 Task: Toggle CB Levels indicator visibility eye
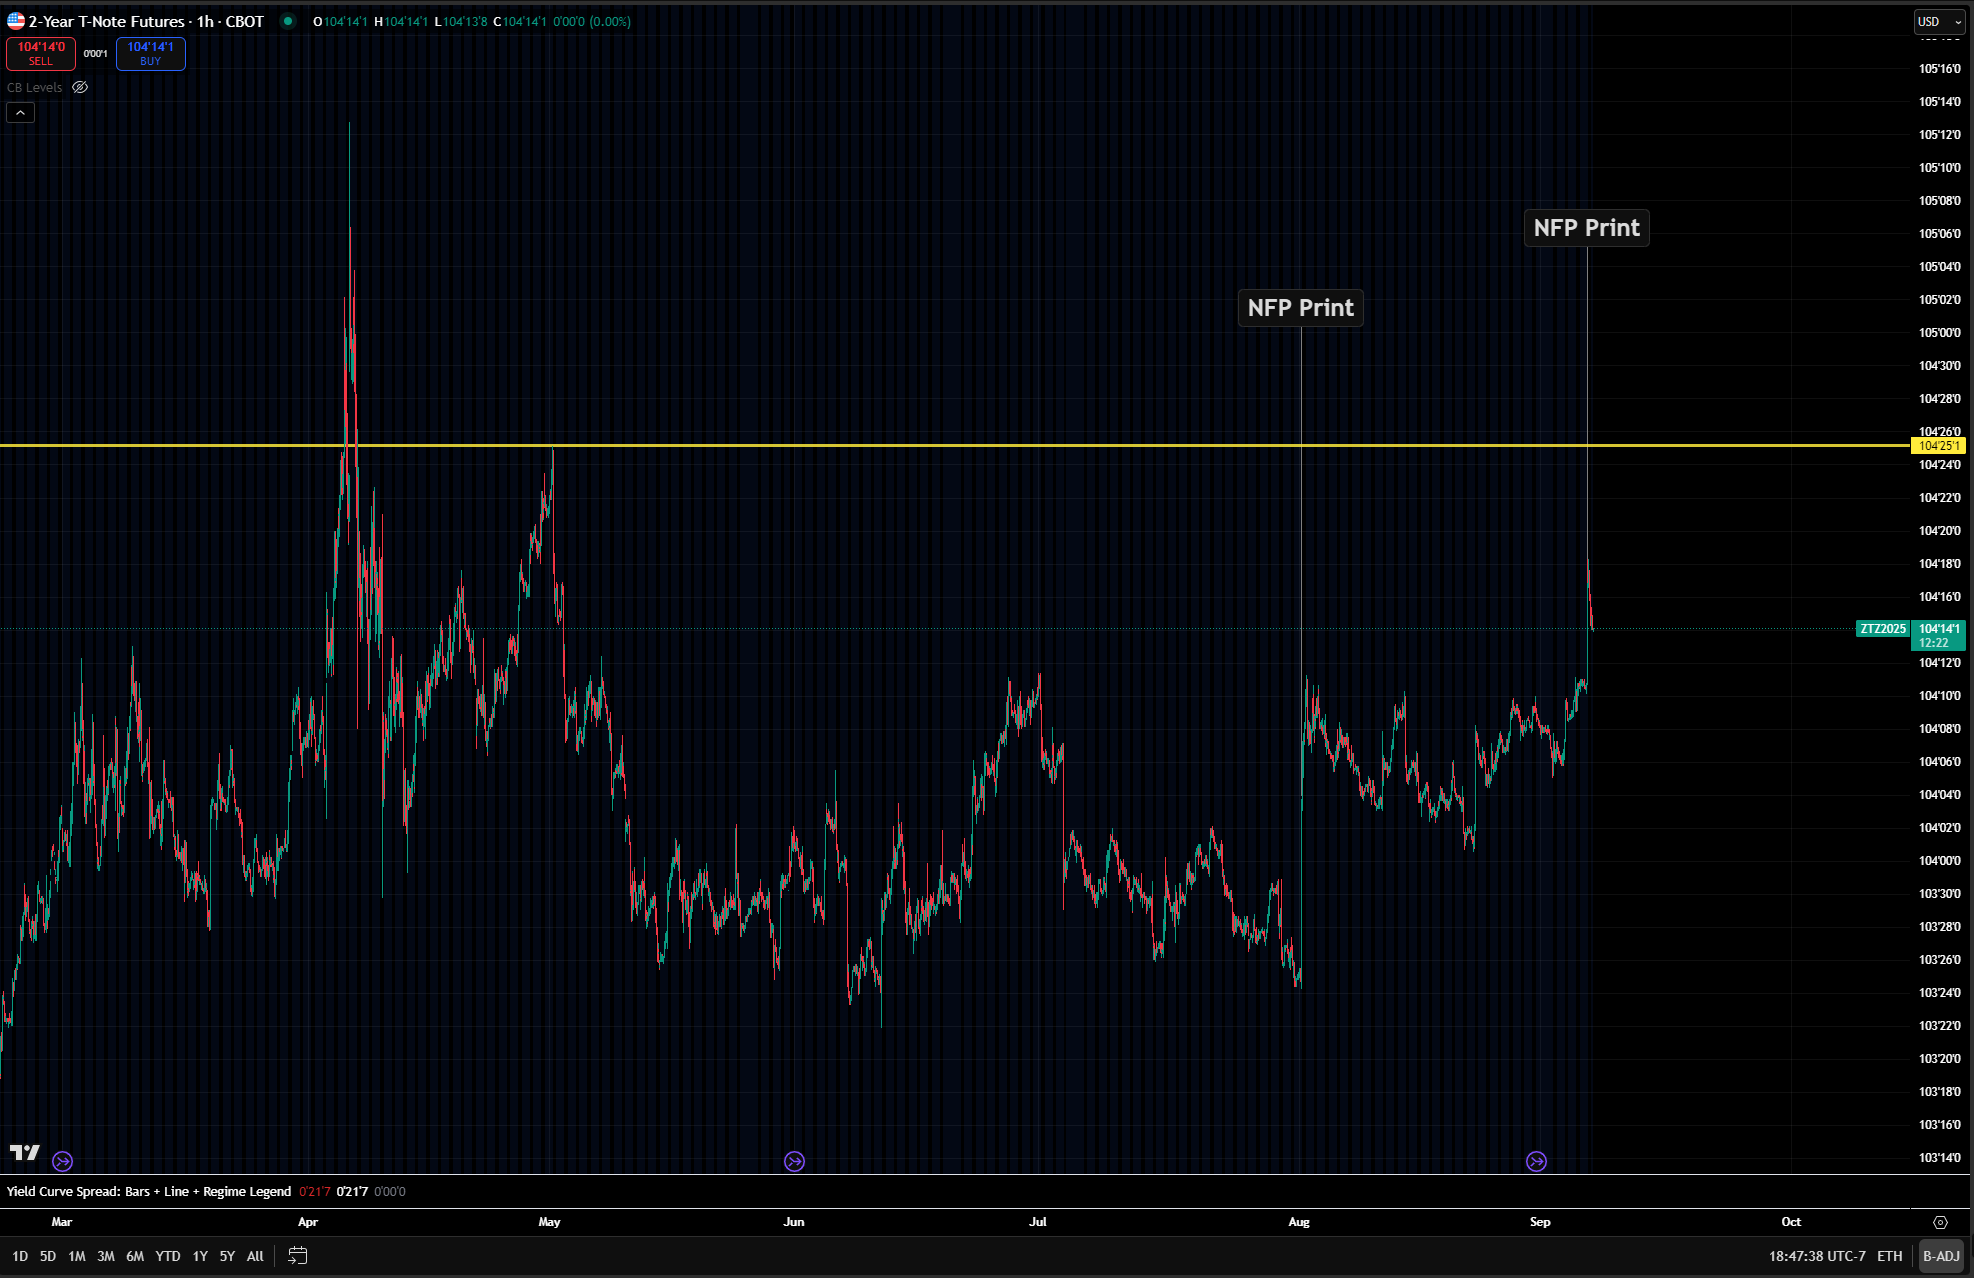point(80,87)
